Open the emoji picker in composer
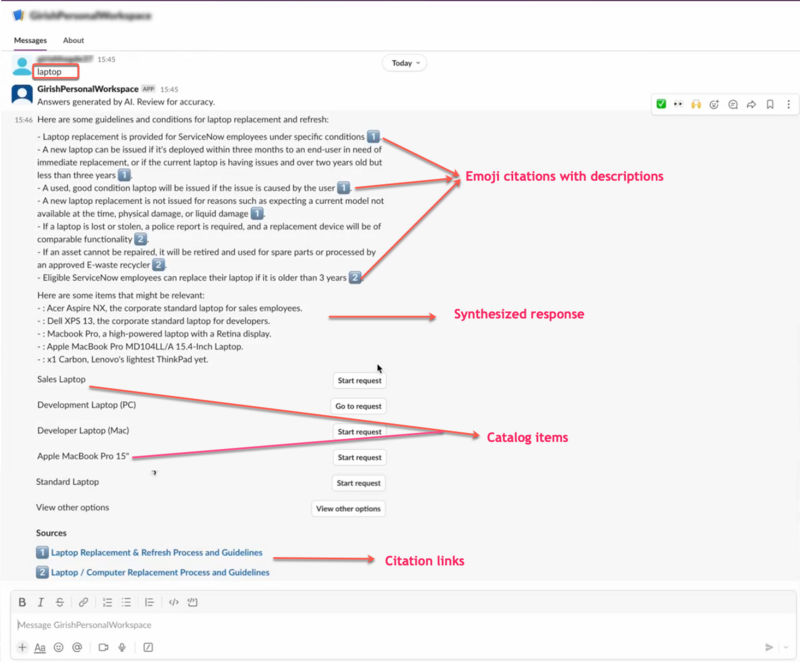This screenshot has height=662, width=800. (x=59, y=647)
